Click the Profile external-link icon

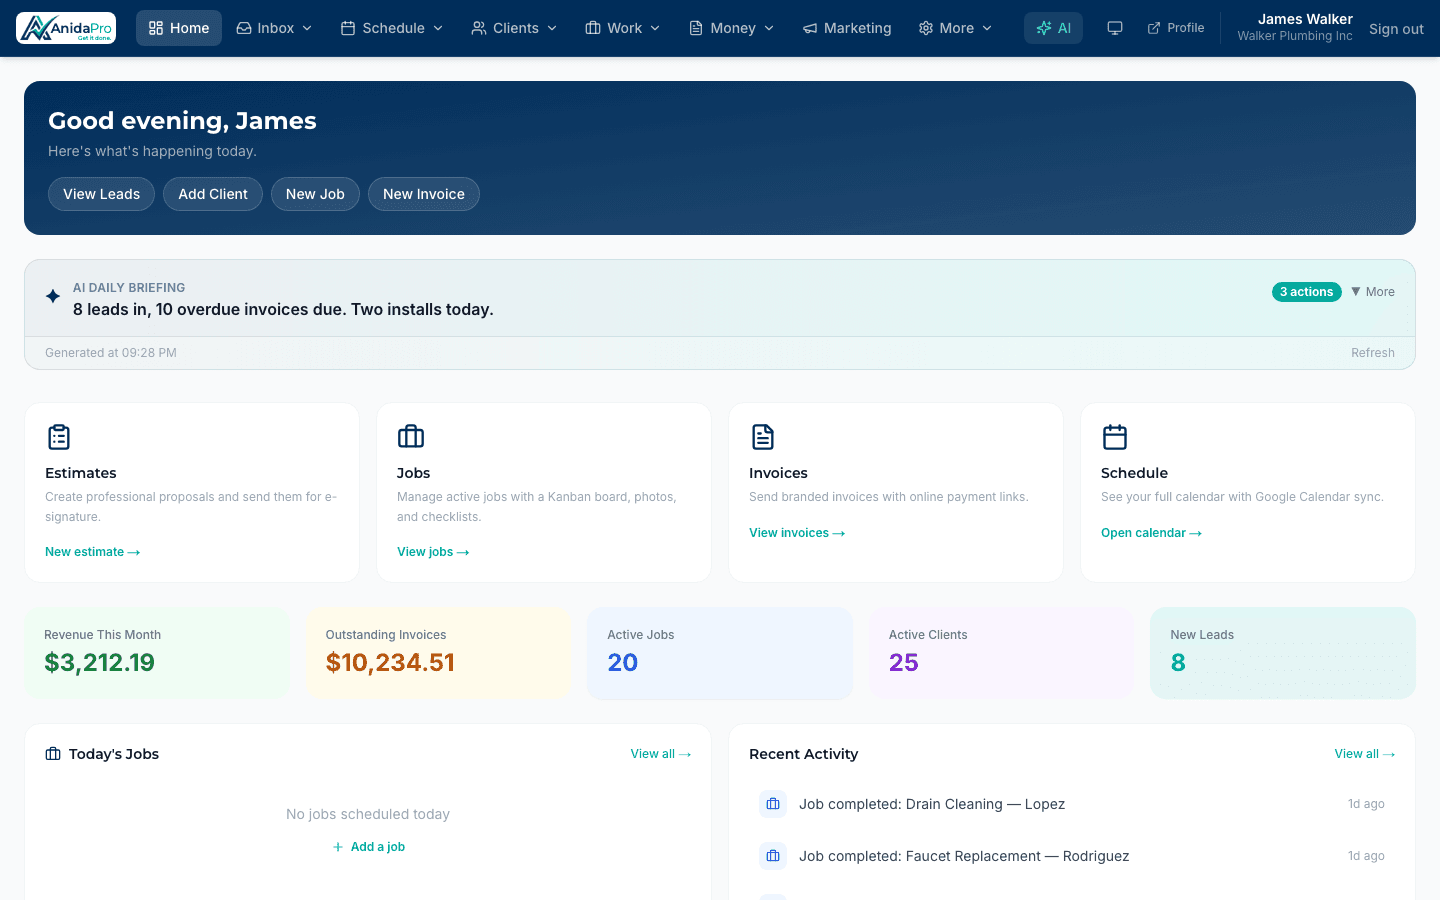click(1154, 28)
